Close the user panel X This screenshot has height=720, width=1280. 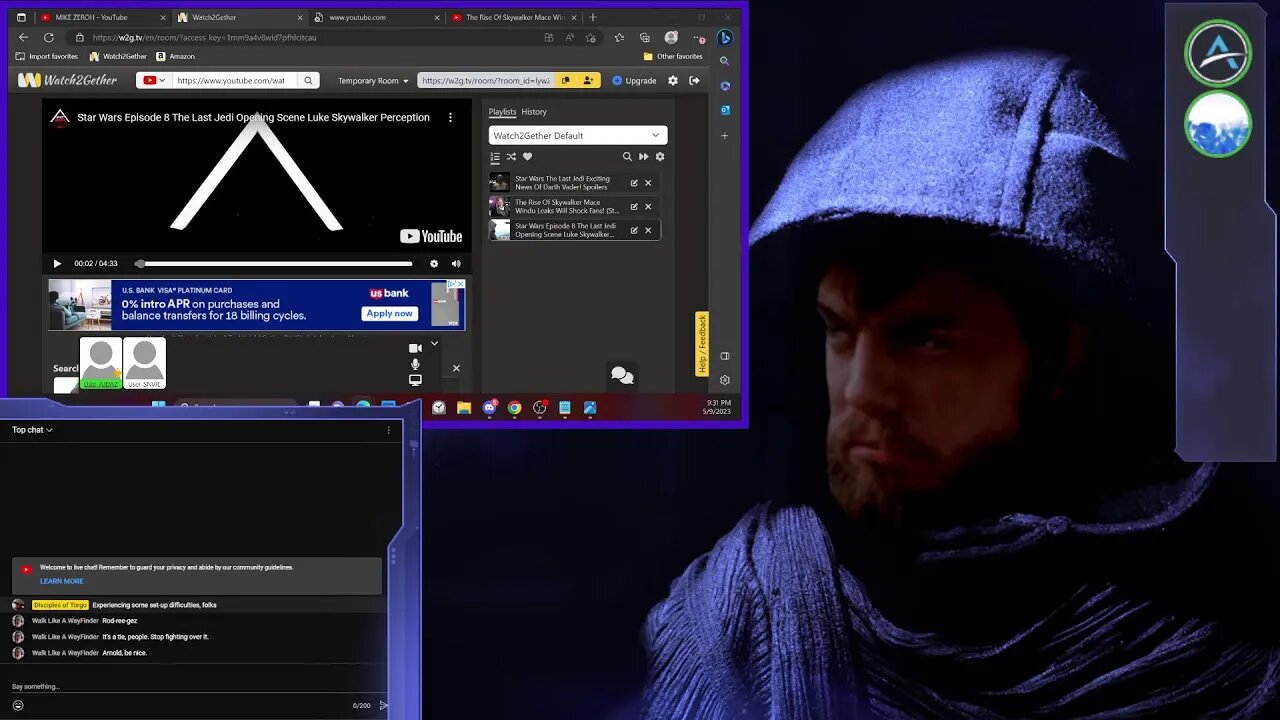click(x=456, y=368)
